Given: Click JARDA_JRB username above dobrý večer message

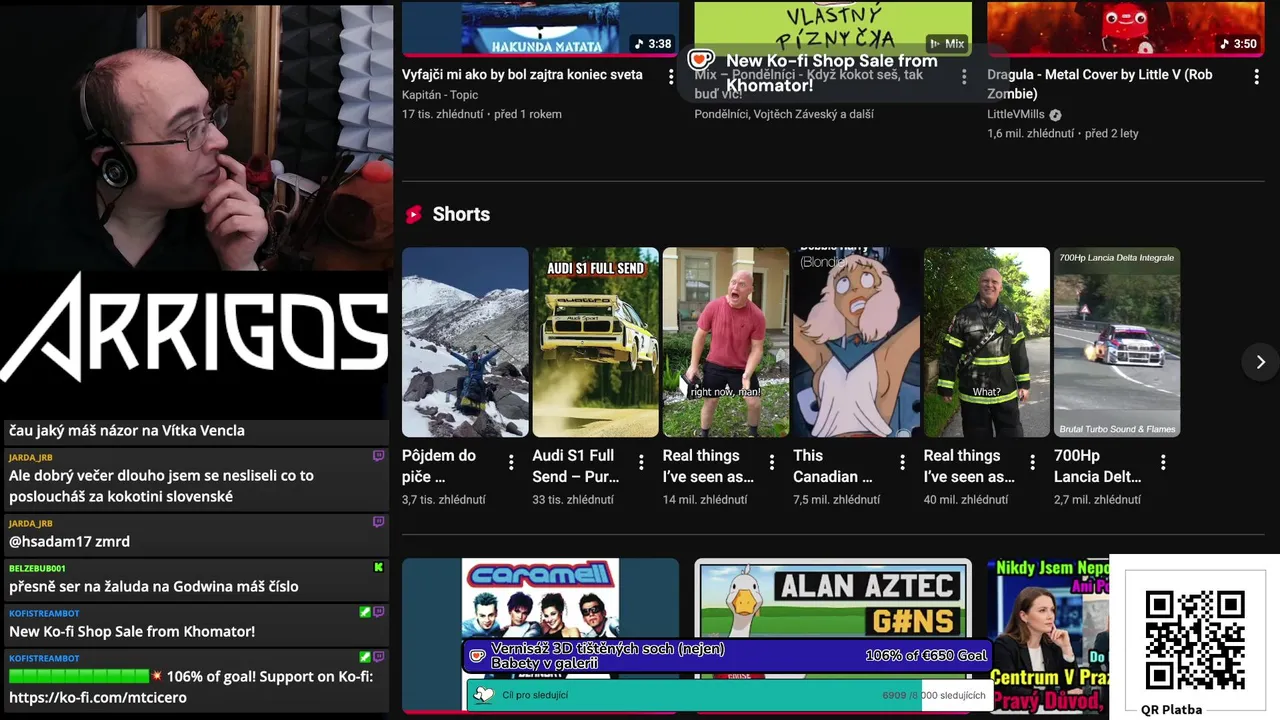Looking at the screenshot, I should pos(31,457).
